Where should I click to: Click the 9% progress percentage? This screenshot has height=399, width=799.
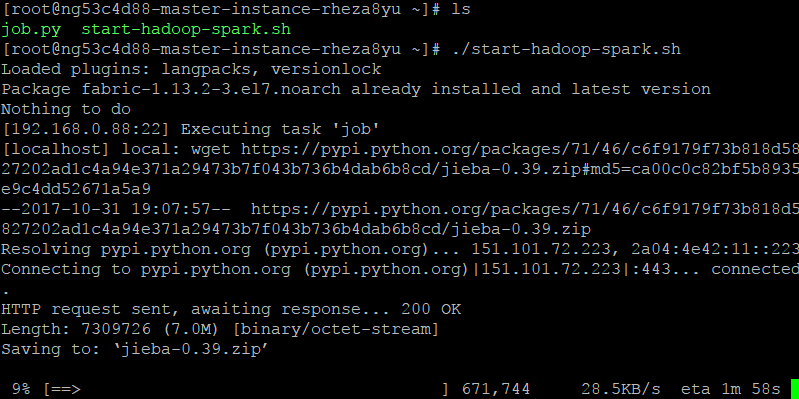[21, 389]
